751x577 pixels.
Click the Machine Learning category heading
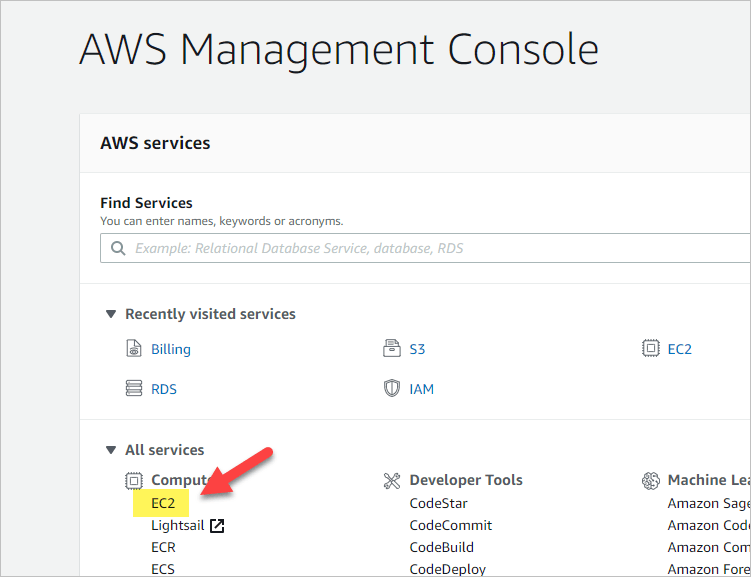coord(709,480)
